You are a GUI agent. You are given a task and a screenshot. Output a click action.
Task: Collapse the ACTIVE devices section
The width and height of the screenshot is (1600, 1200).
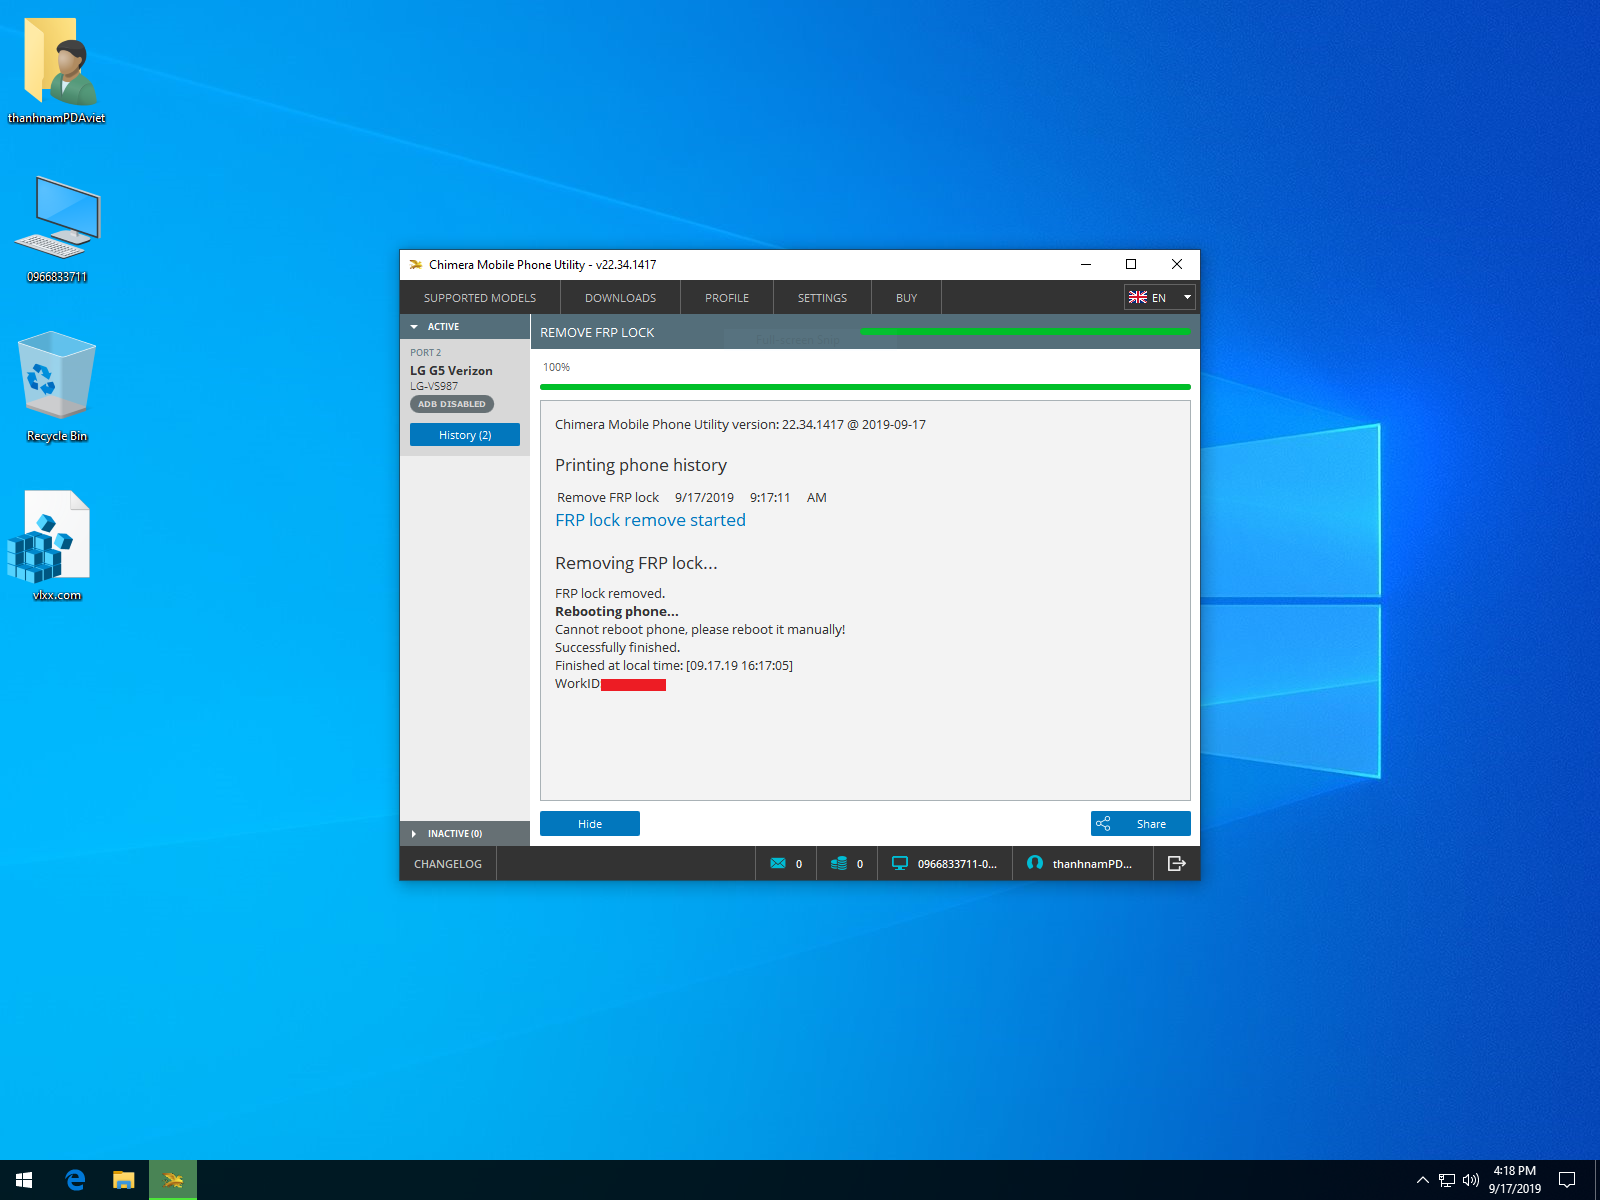(465, 327)
